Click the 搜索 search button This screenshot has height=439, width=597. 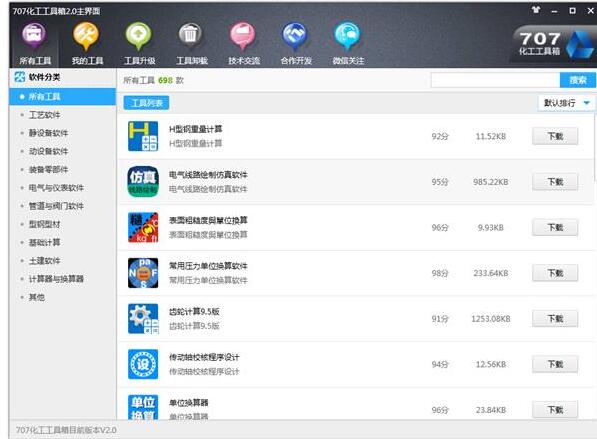(578, 80)
